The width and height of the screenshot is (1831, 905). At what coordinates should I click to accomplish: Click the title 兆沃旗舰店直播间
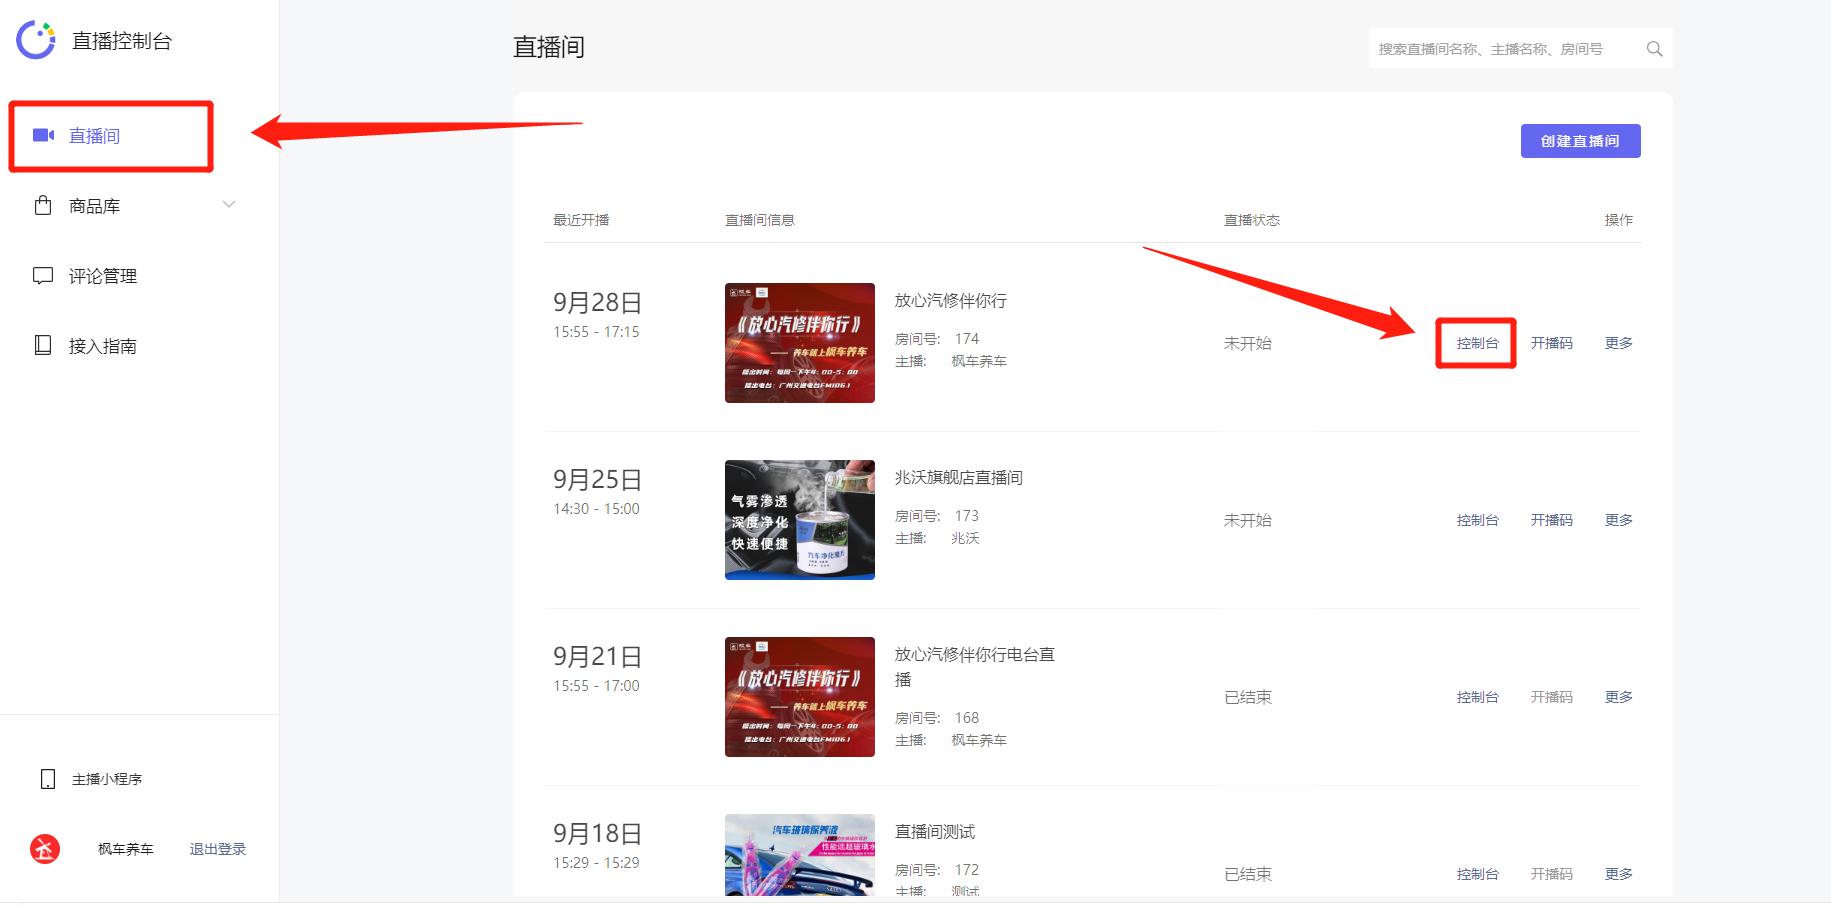click(x=958, y=478)
